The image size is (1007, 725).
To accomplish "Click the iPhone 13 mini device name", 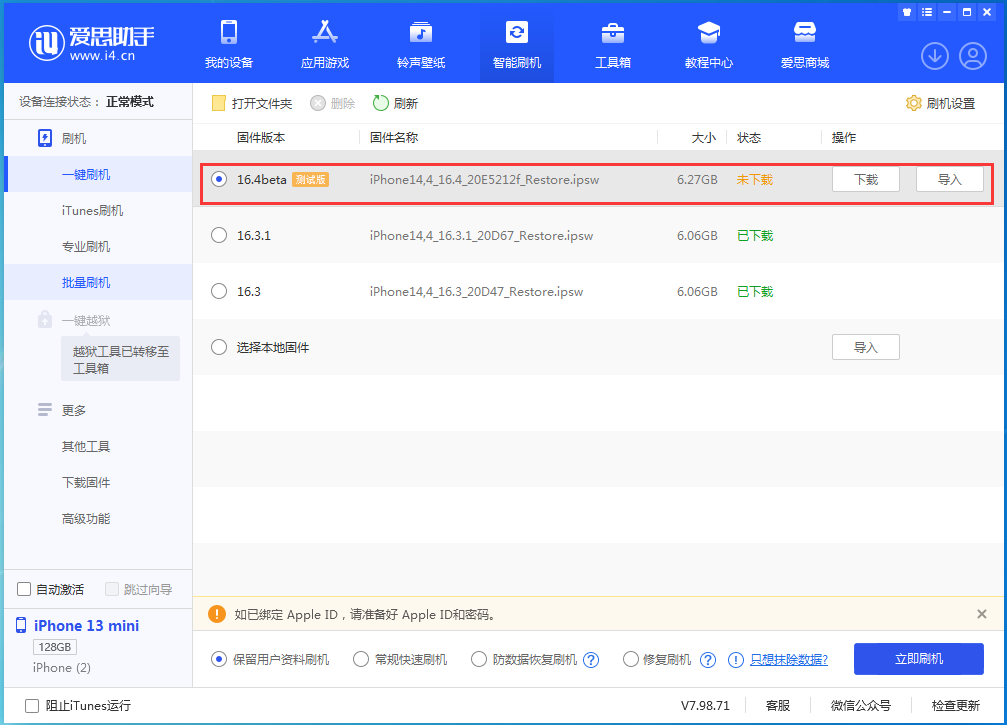I will point(86,625).
